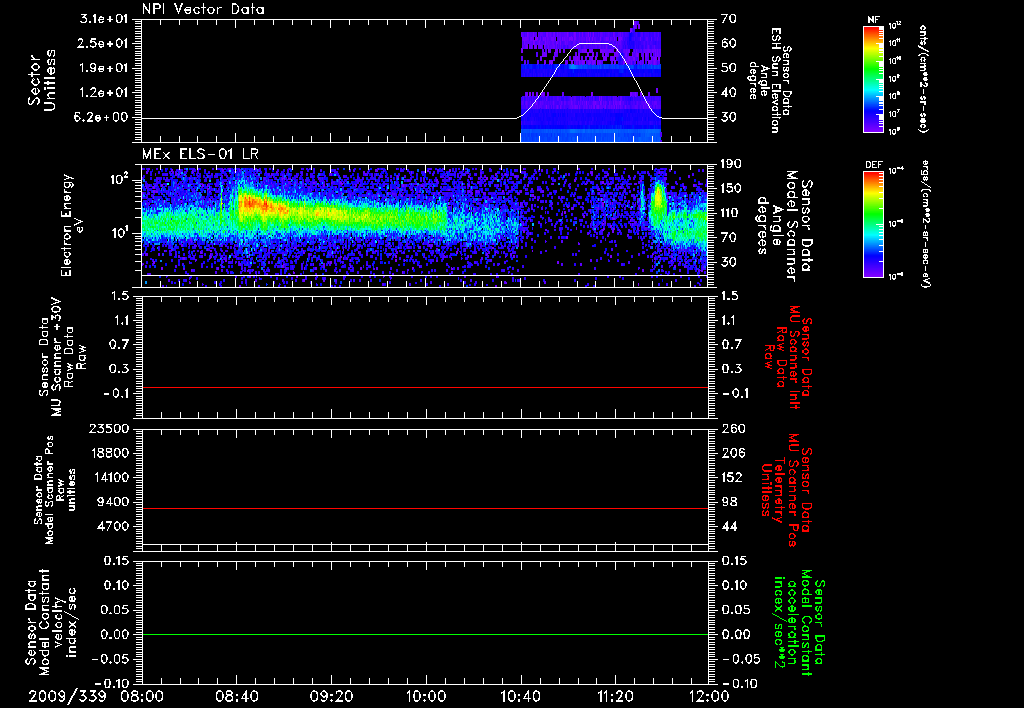Click the '110' scanner angle tick
The image size is (1024, 708).
[730, 213]
